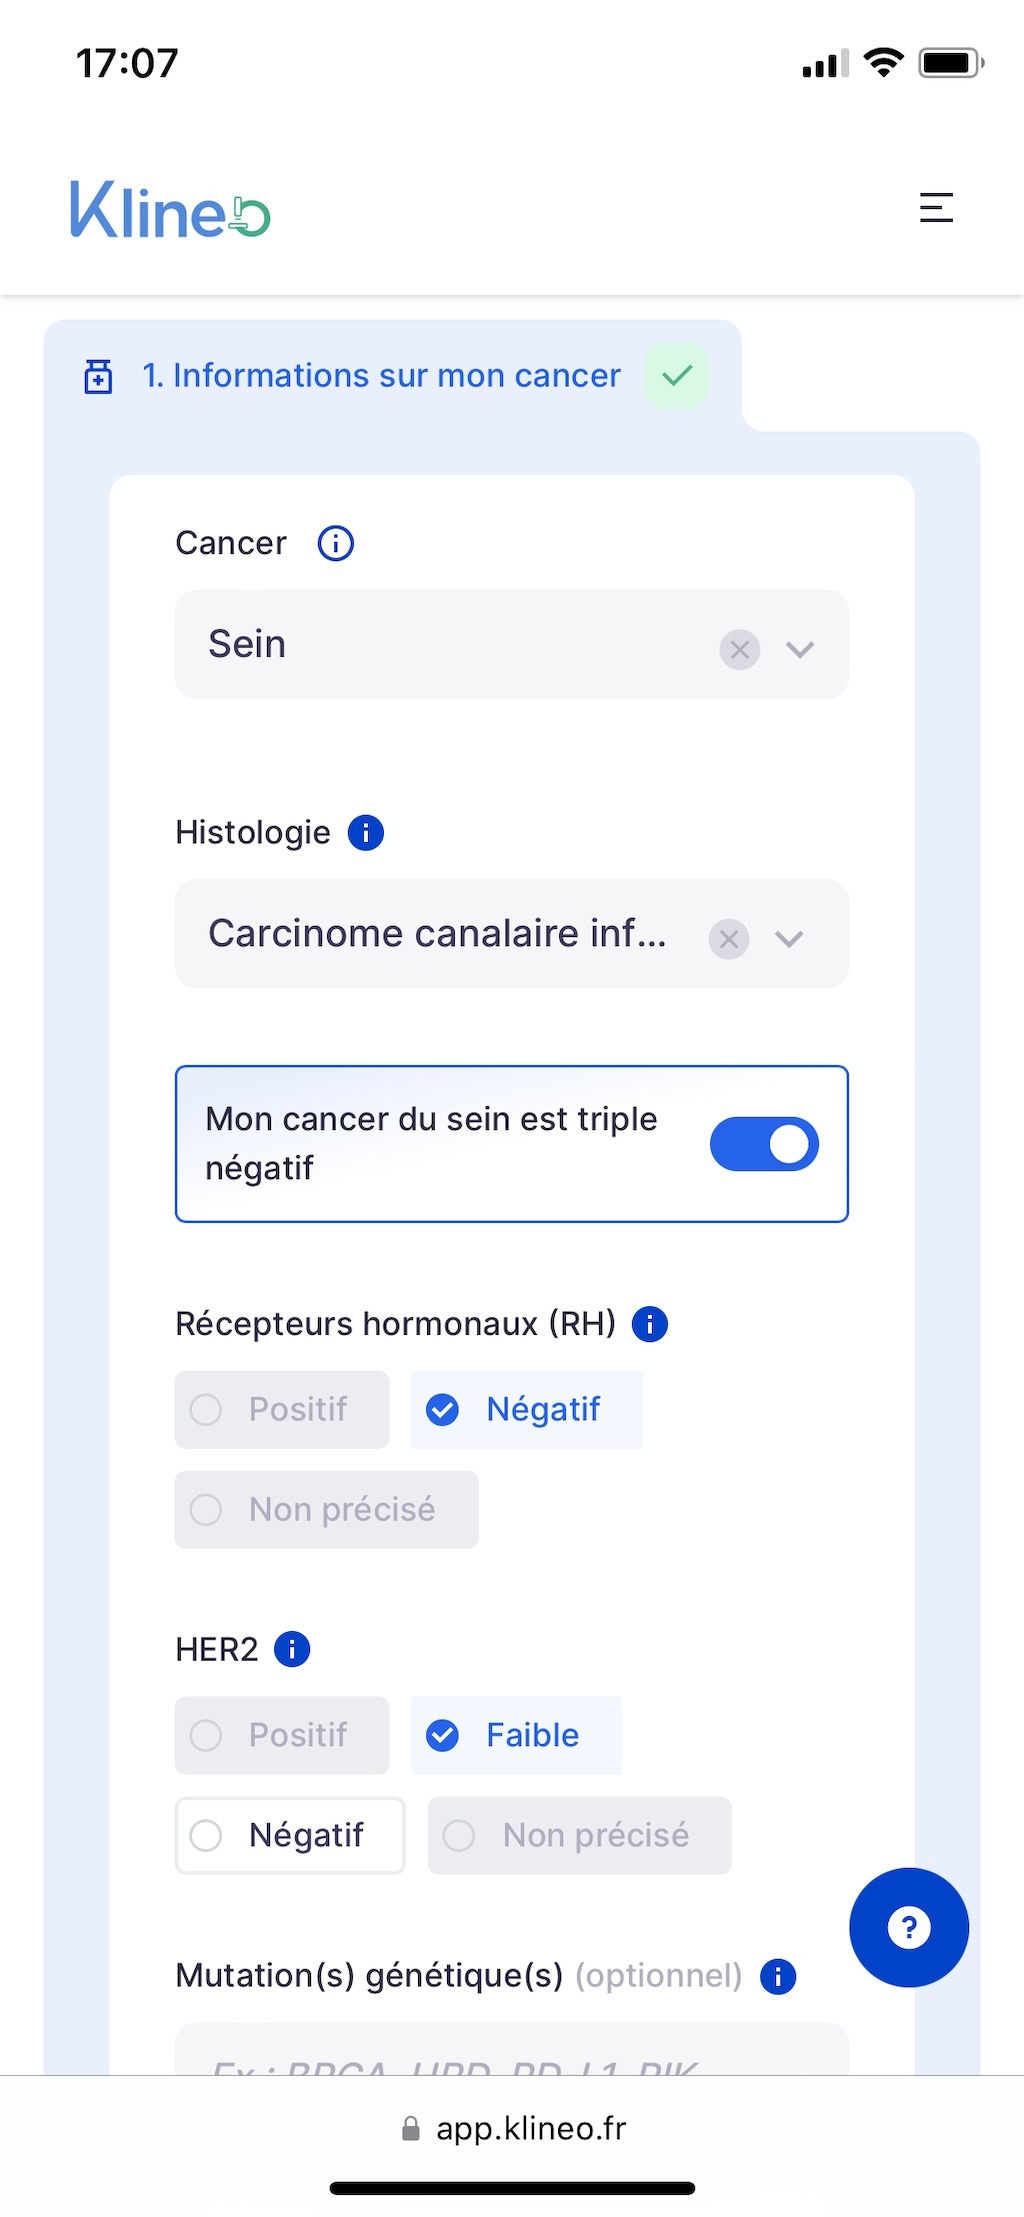Select Faible for HER2

[x=516, y=1735]
